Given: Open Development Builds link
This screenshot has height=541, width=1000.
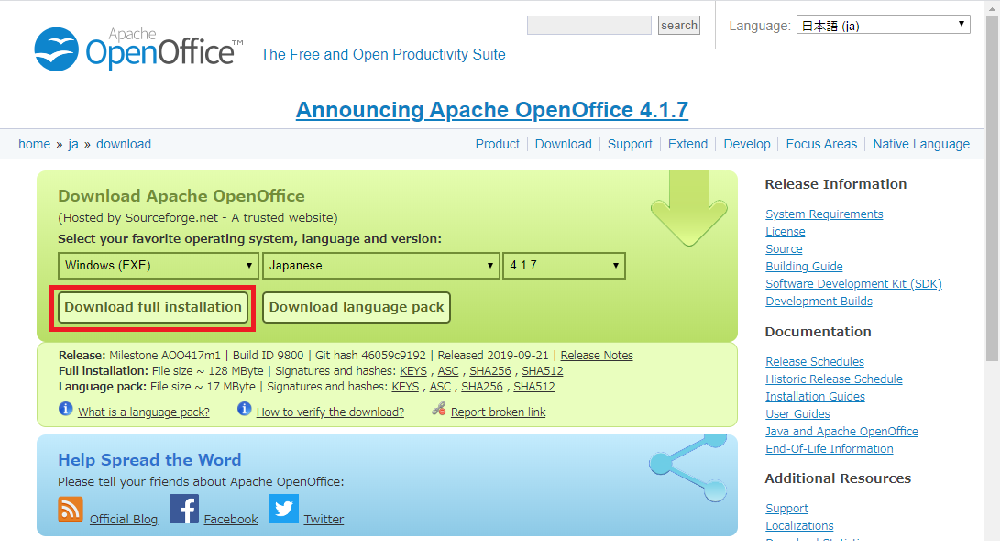Looking at the screenshot, I should point(819,301).
